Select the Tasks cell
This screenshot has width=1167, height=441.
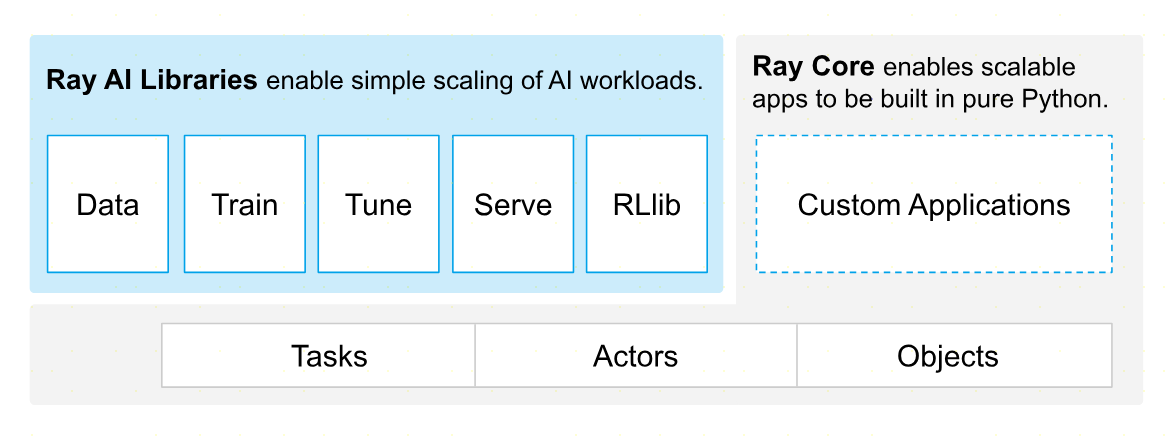(319, 355)
